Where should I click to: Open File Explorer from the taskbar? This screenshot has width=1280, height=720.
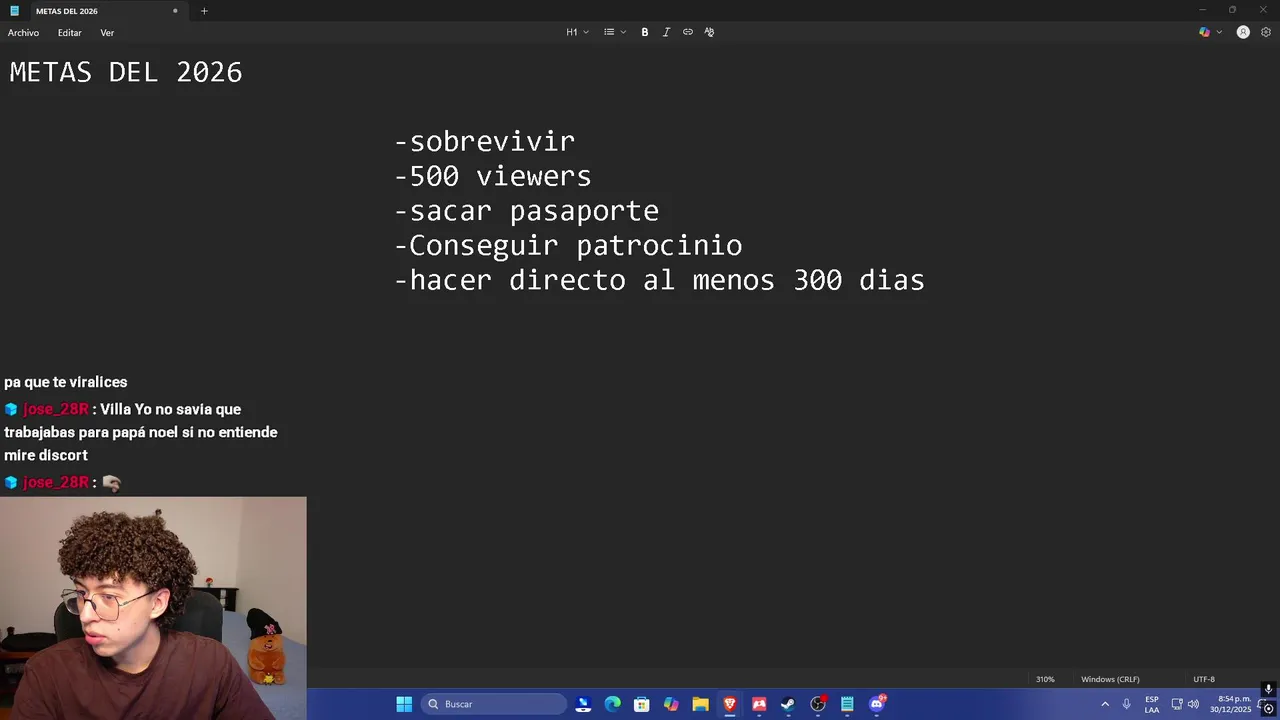tap(700, 704)
